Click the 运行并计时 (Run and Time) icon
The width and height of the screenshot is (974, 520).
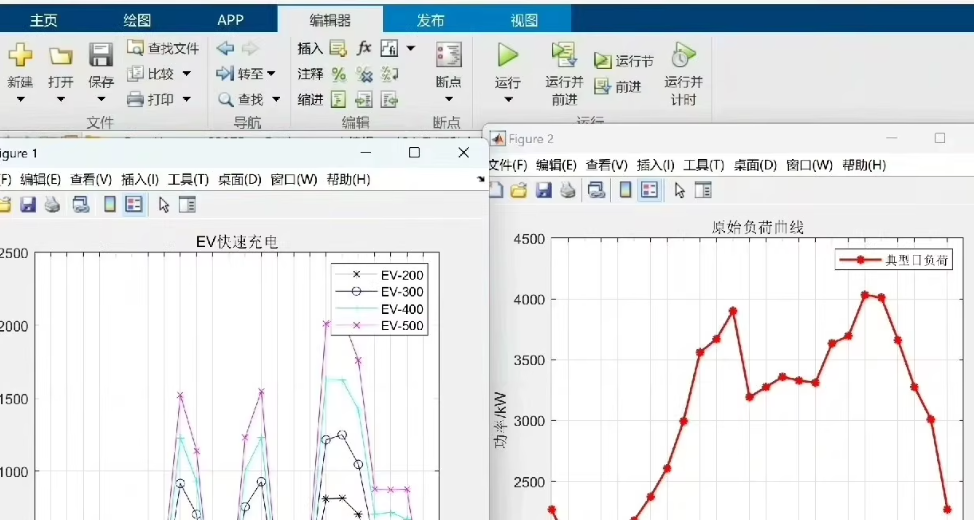coord(683,55)
